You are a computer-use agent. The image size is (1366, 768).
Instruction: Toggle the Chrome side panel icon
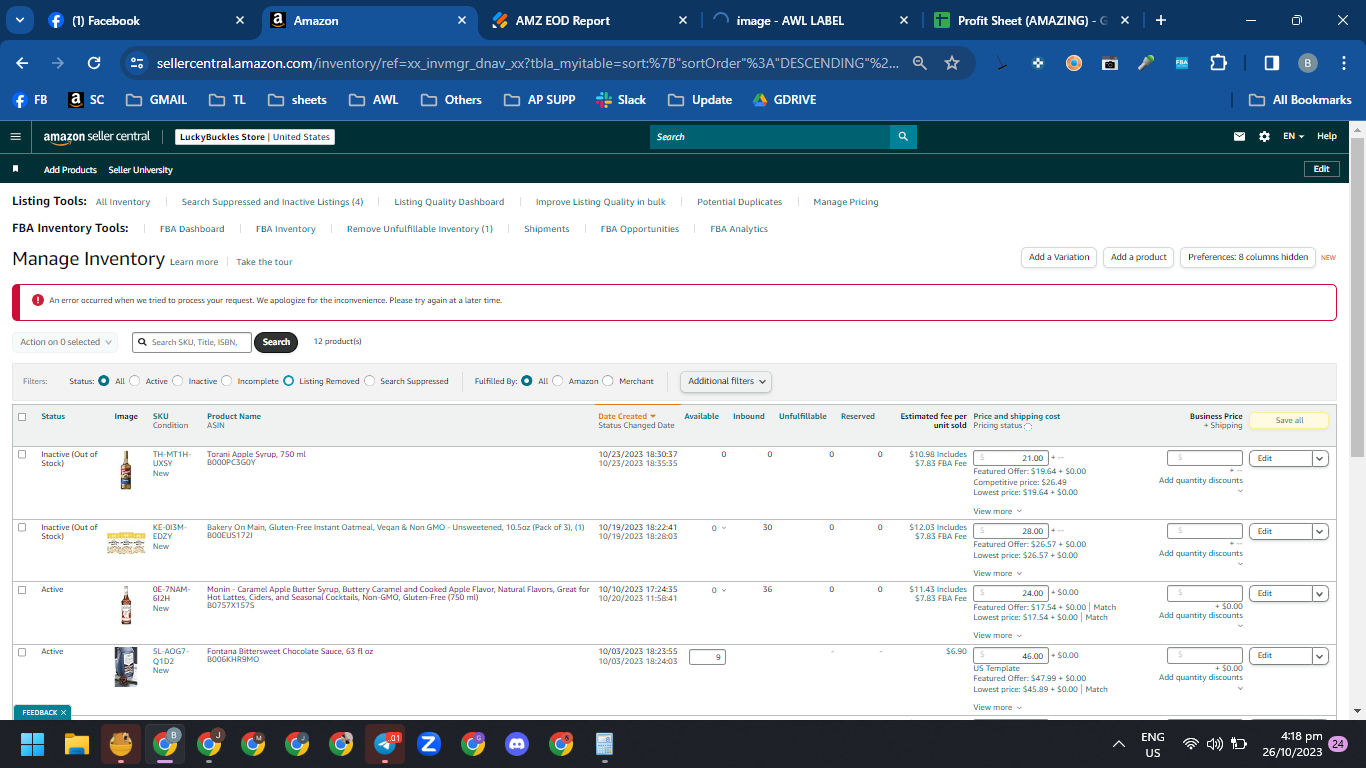click(x=1271, y=63)
